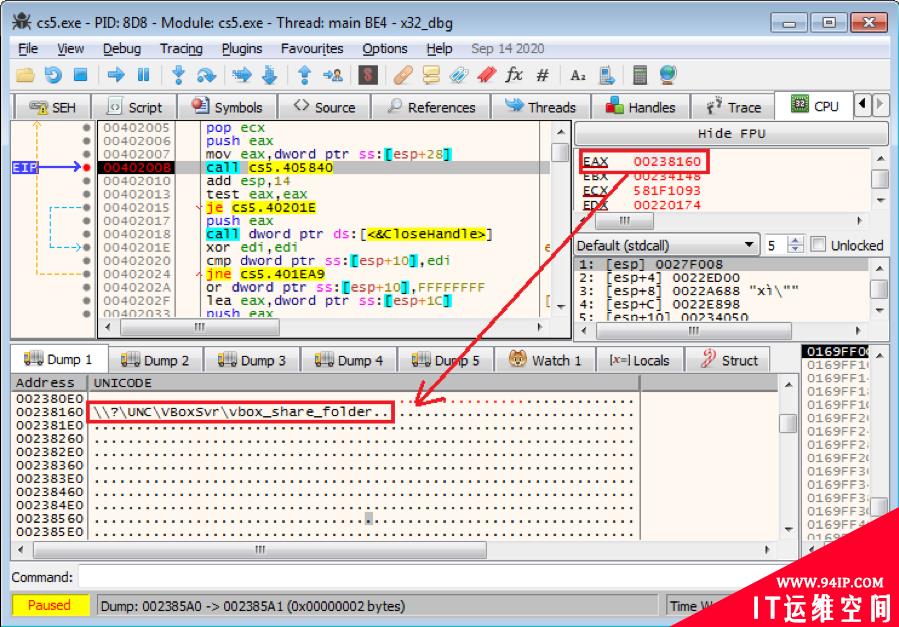This screenshot has height=627, width=899.
Task: Open the Source tab
Action: point(325,107)
